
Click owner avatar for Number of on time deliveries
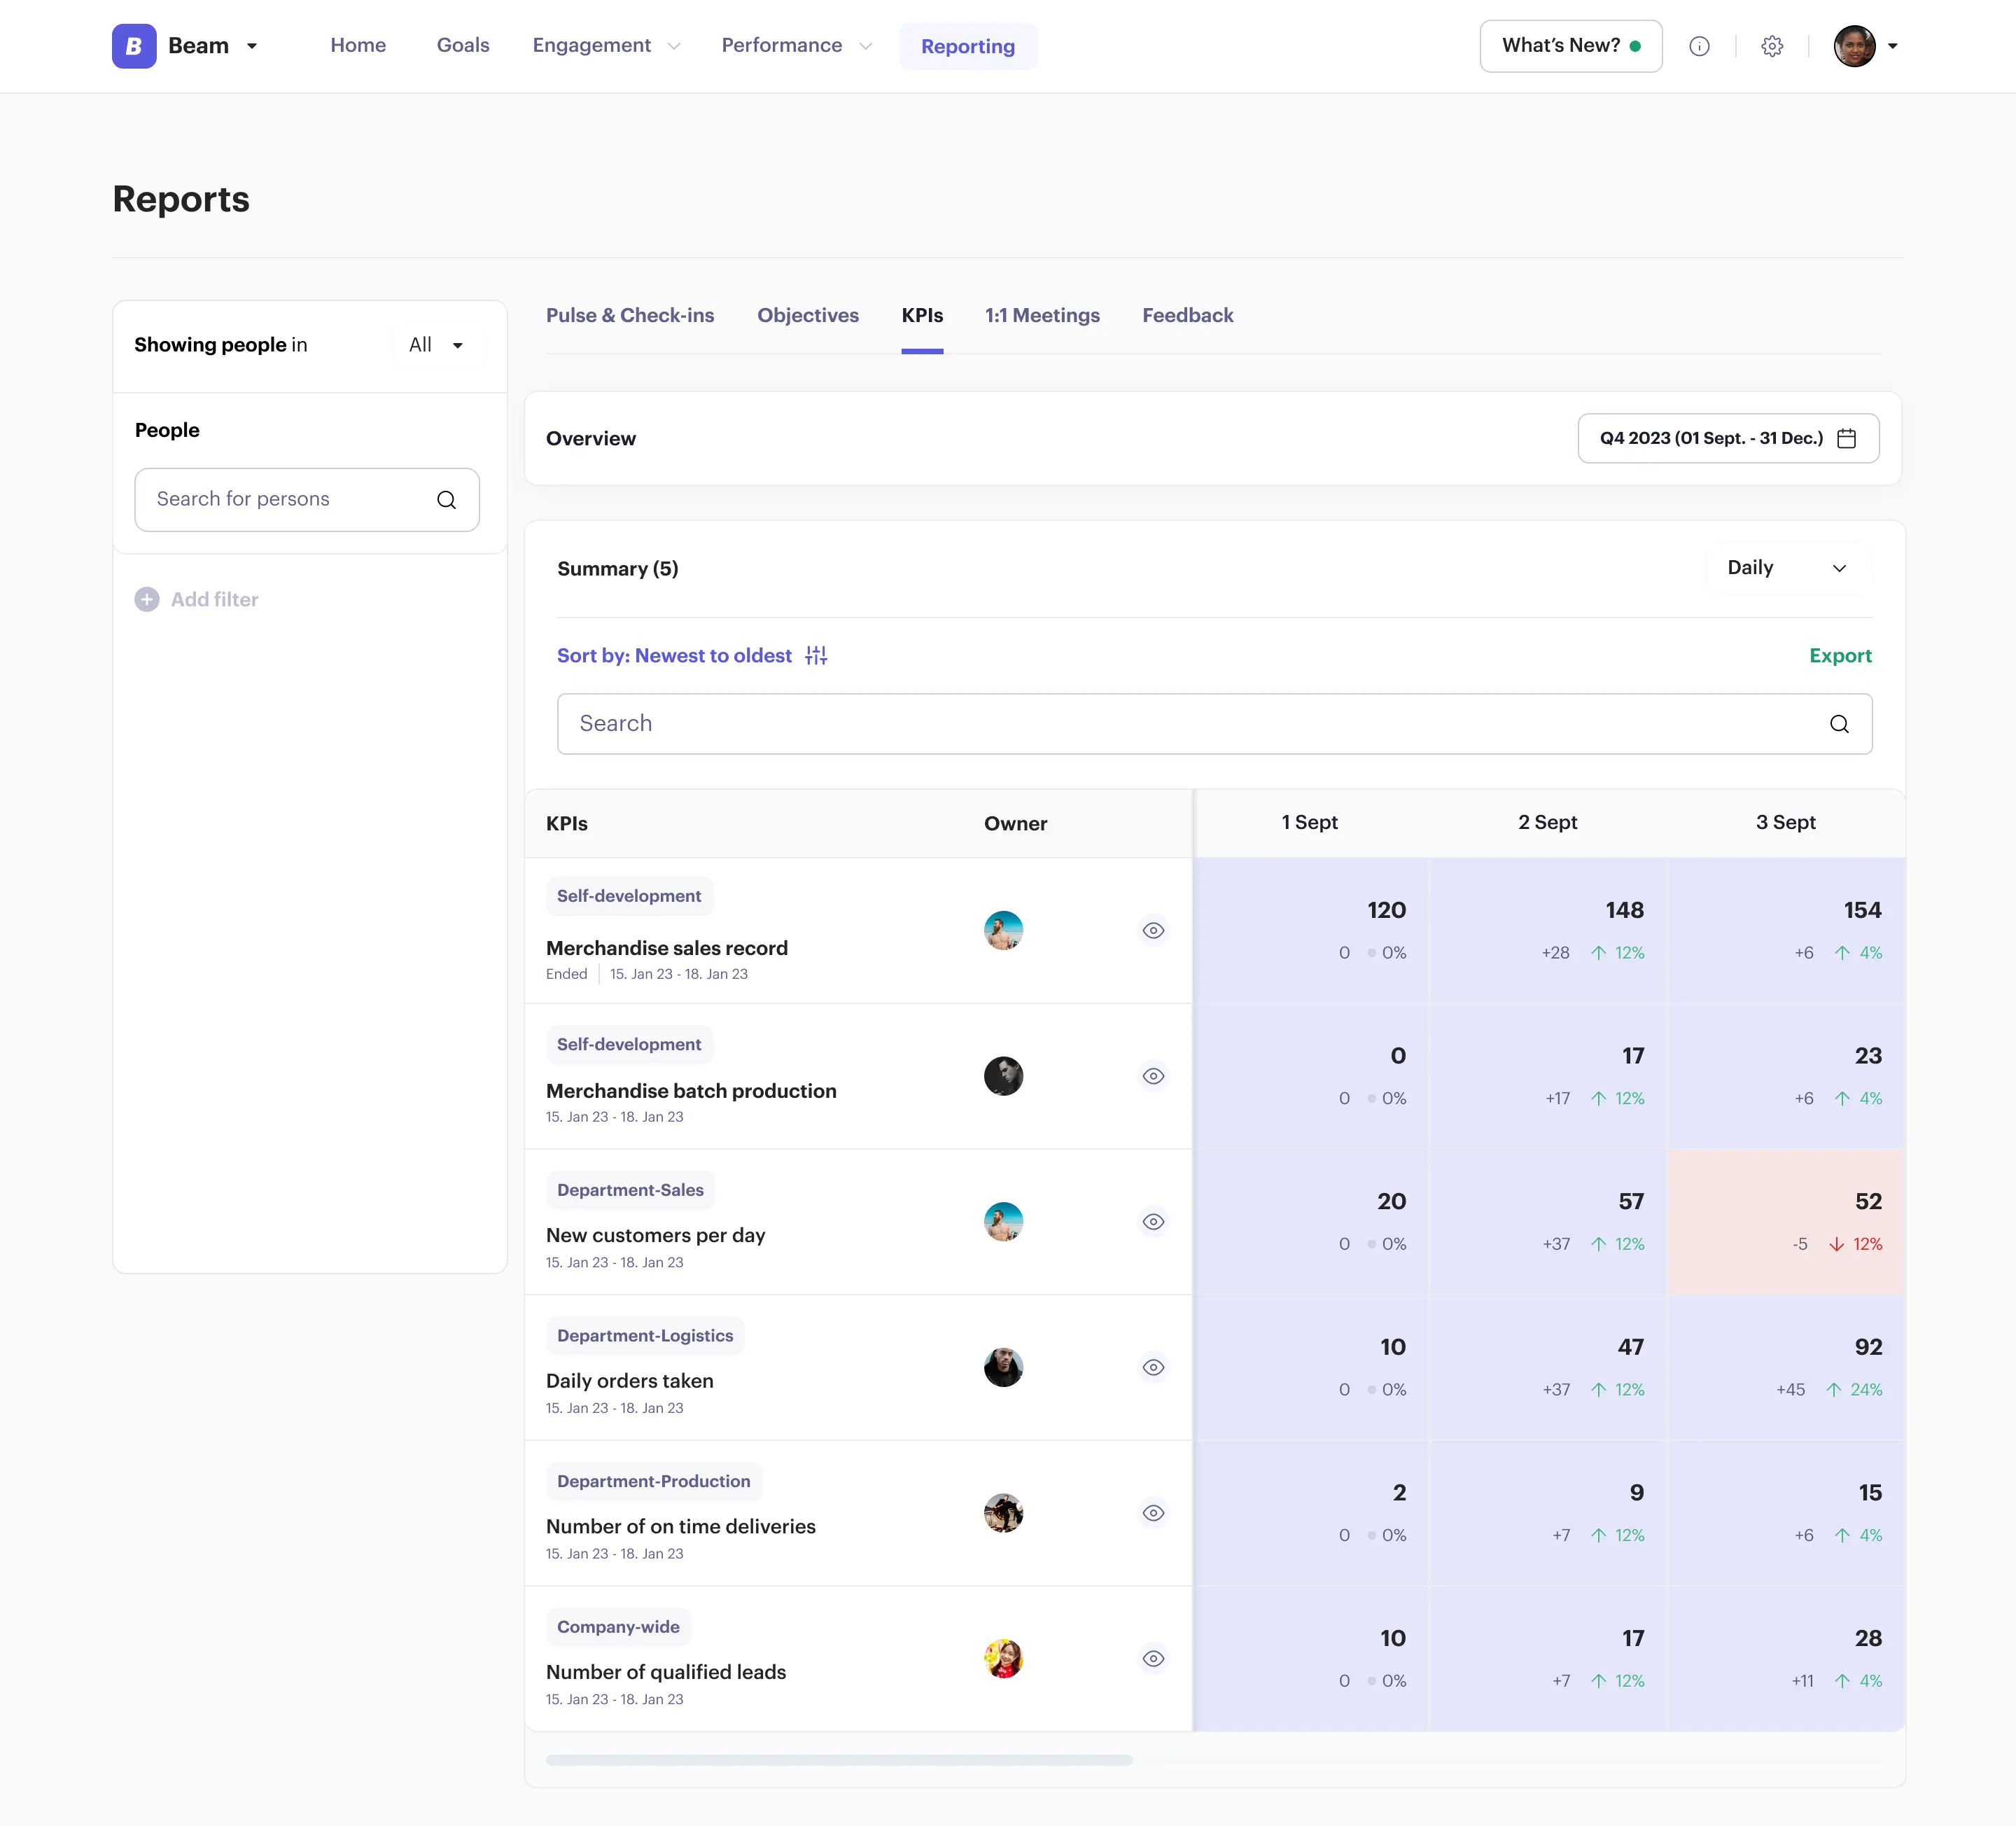point(1003,1513)
